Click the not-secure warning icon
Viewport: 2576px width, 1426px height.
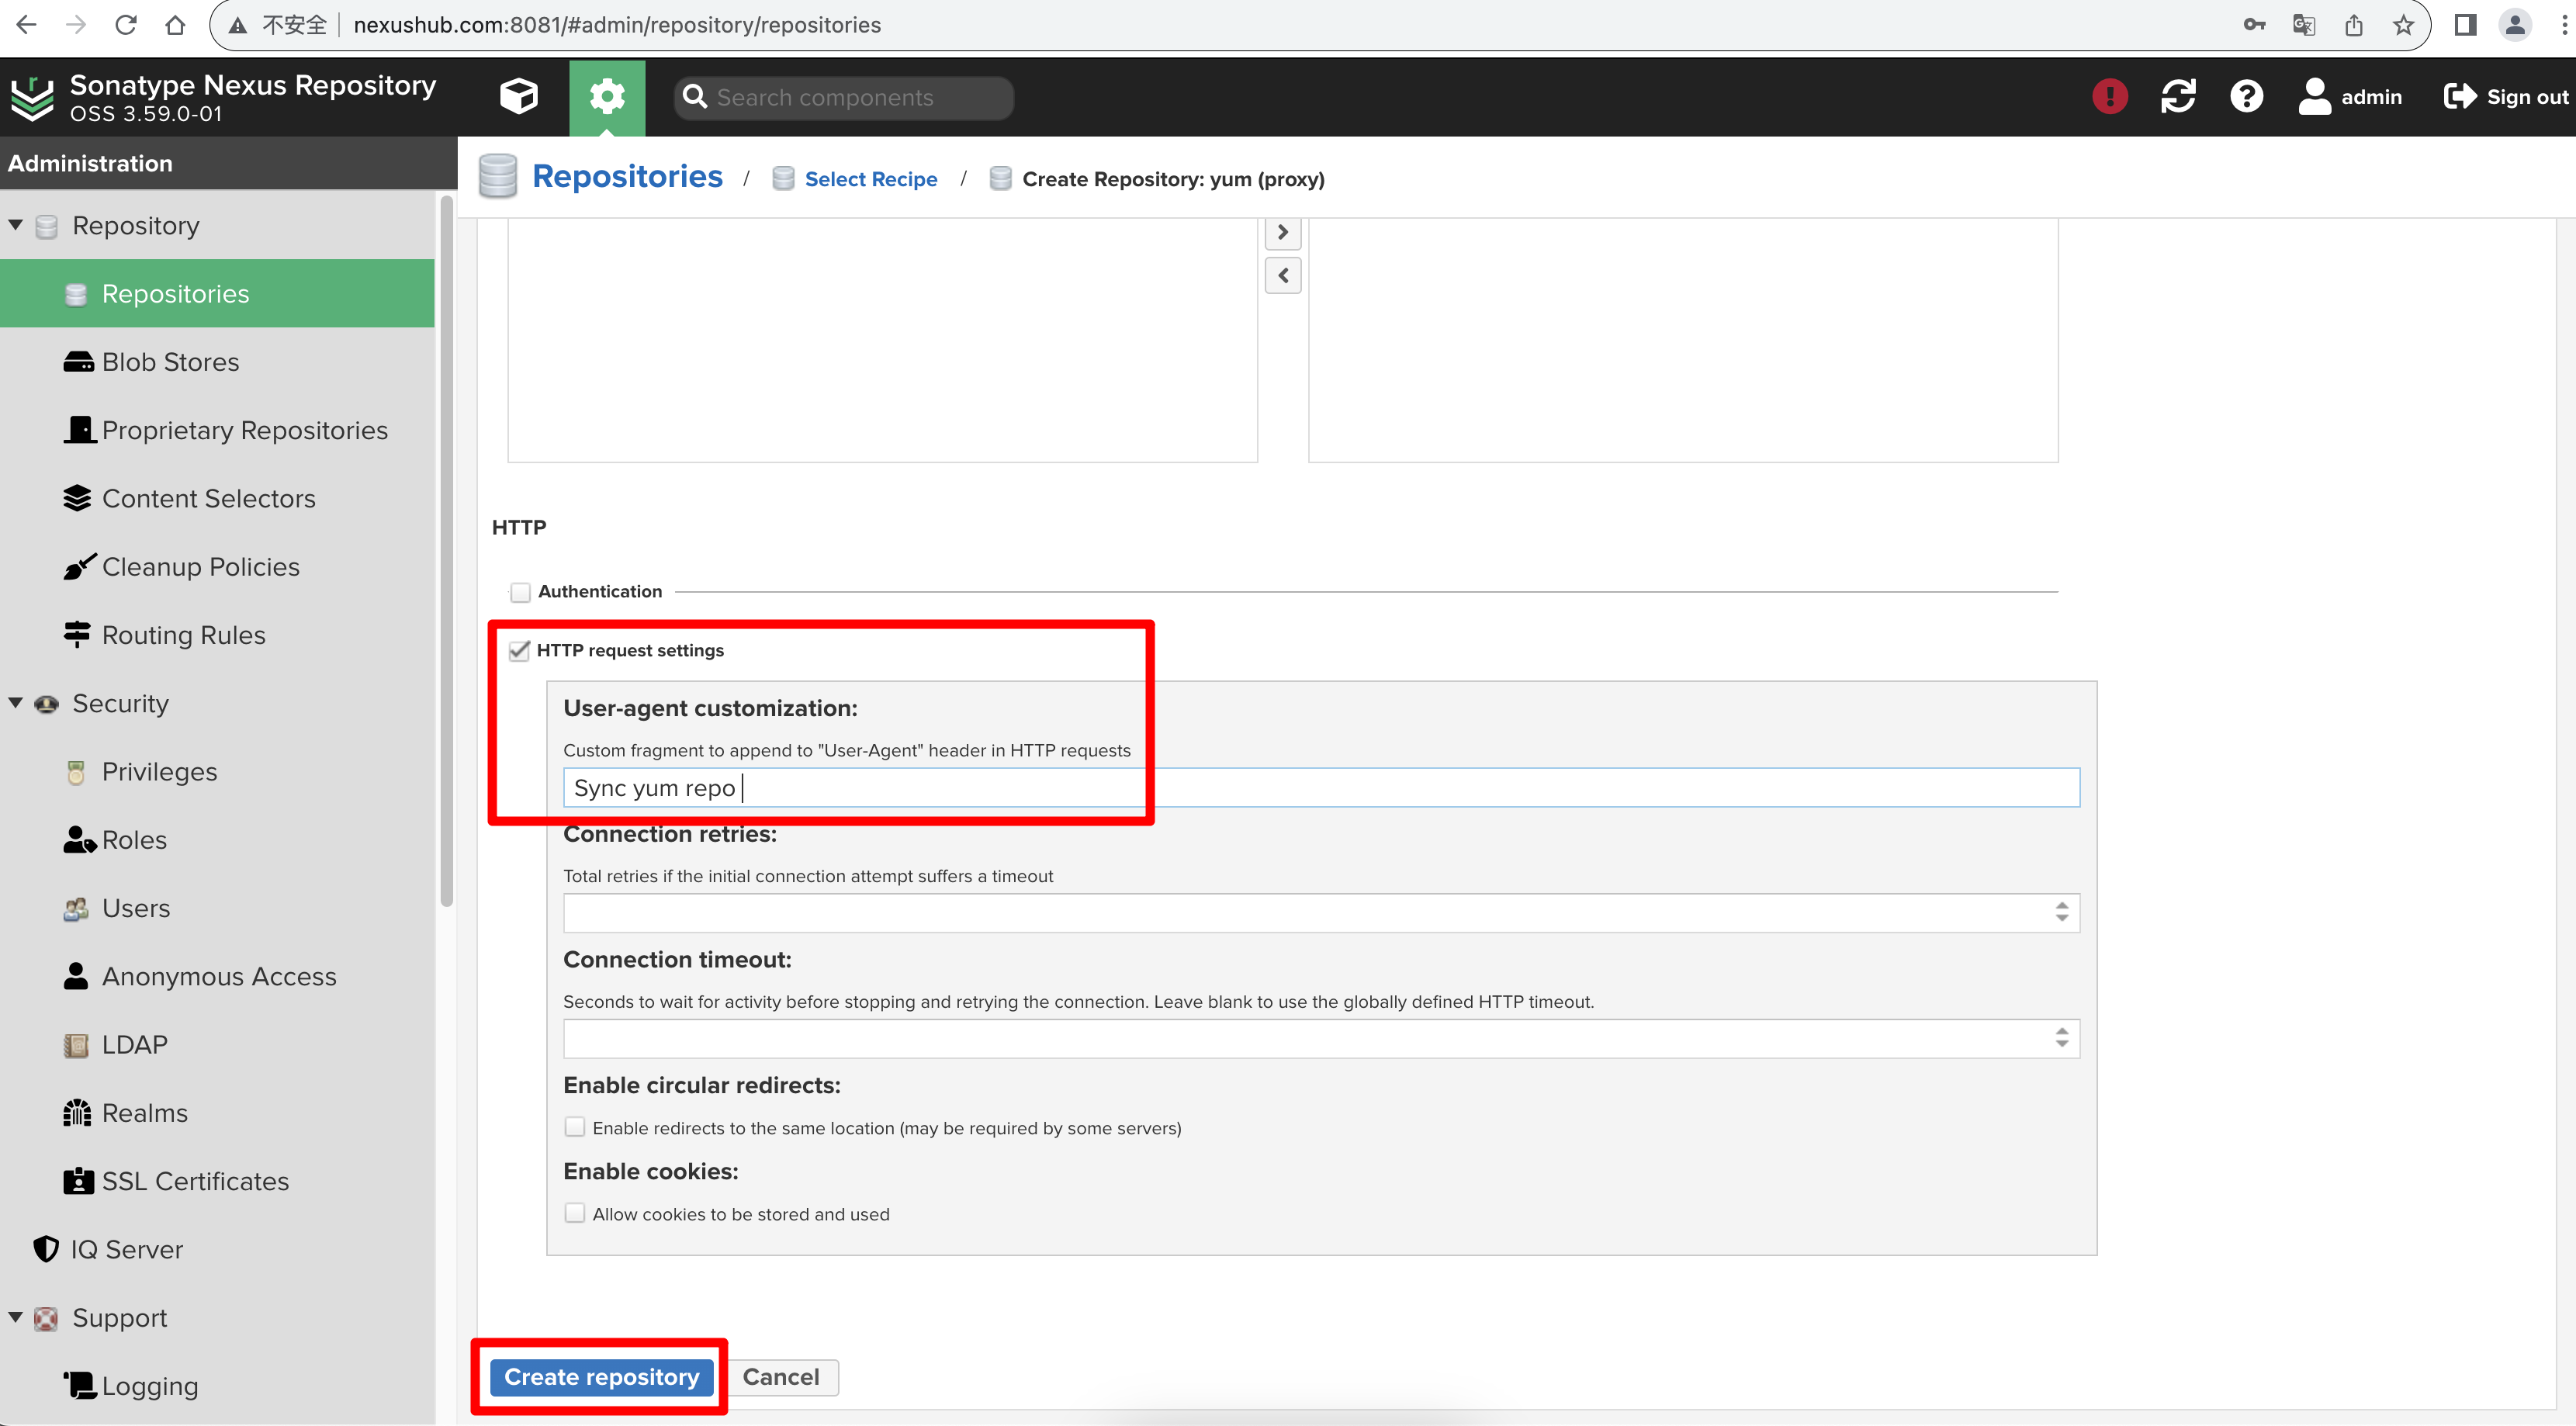click(238, 25)
